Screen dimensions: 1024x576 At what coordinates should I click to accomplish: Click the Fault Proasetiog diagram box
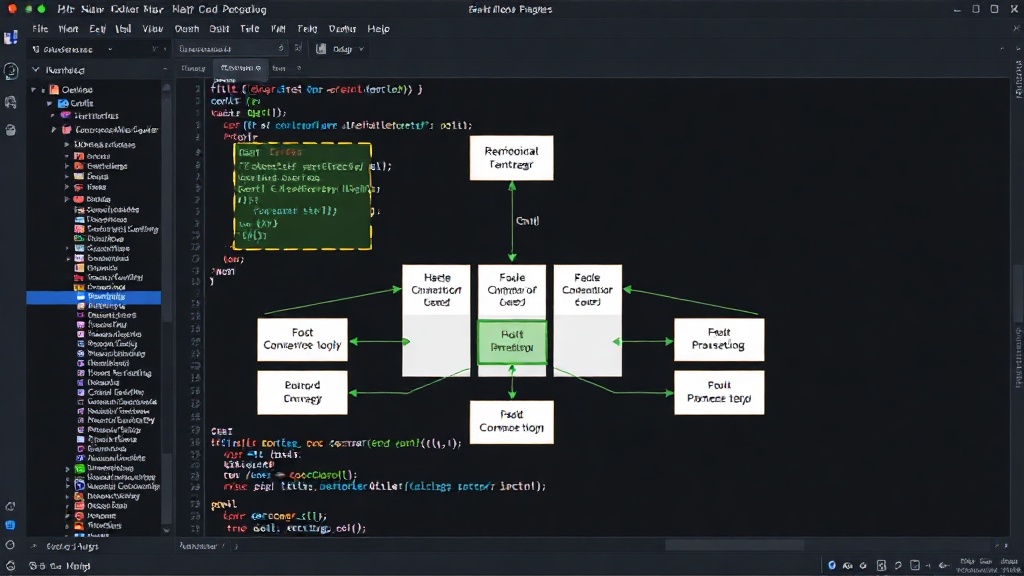pyautogui.click(x=719, y=340)
